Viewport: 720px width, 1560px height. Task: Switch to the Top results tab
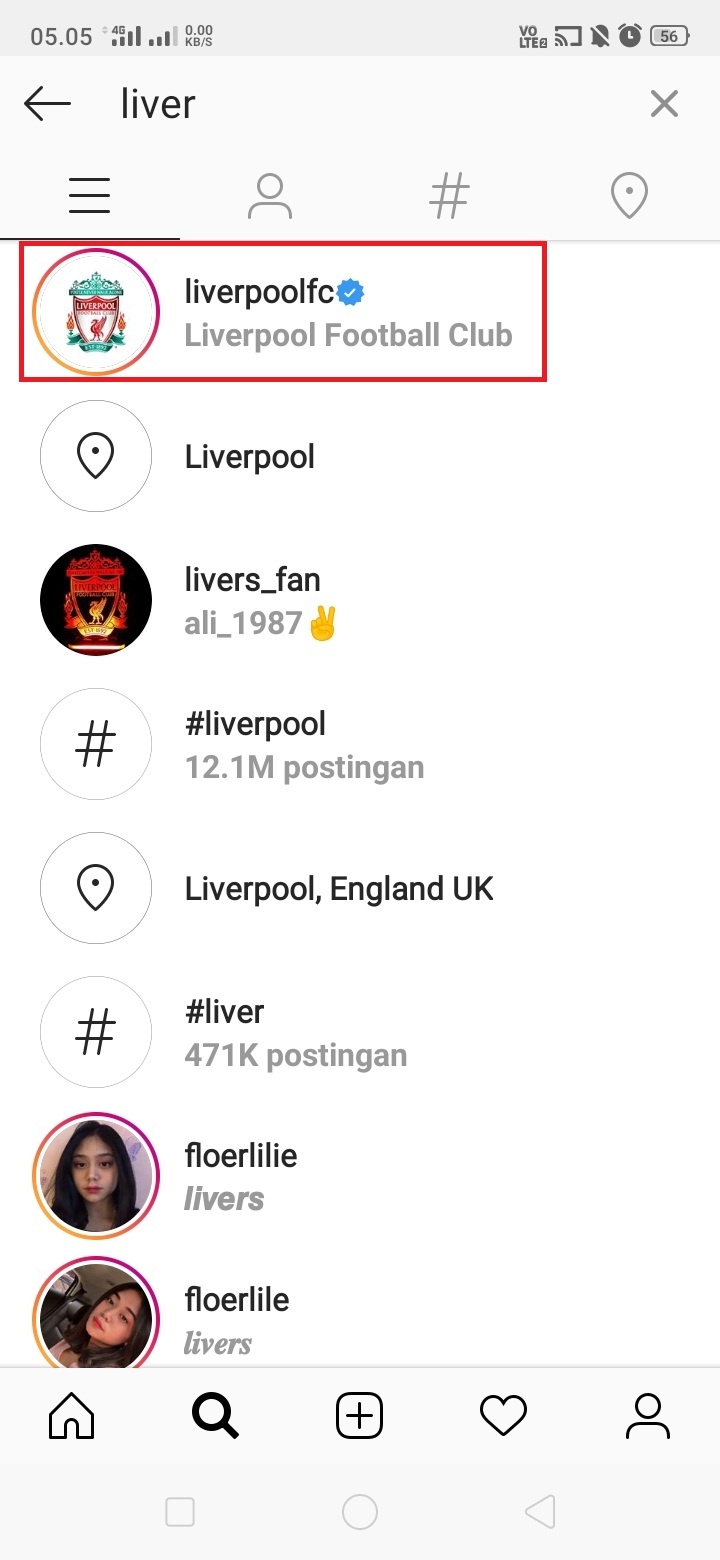[90, 196]
